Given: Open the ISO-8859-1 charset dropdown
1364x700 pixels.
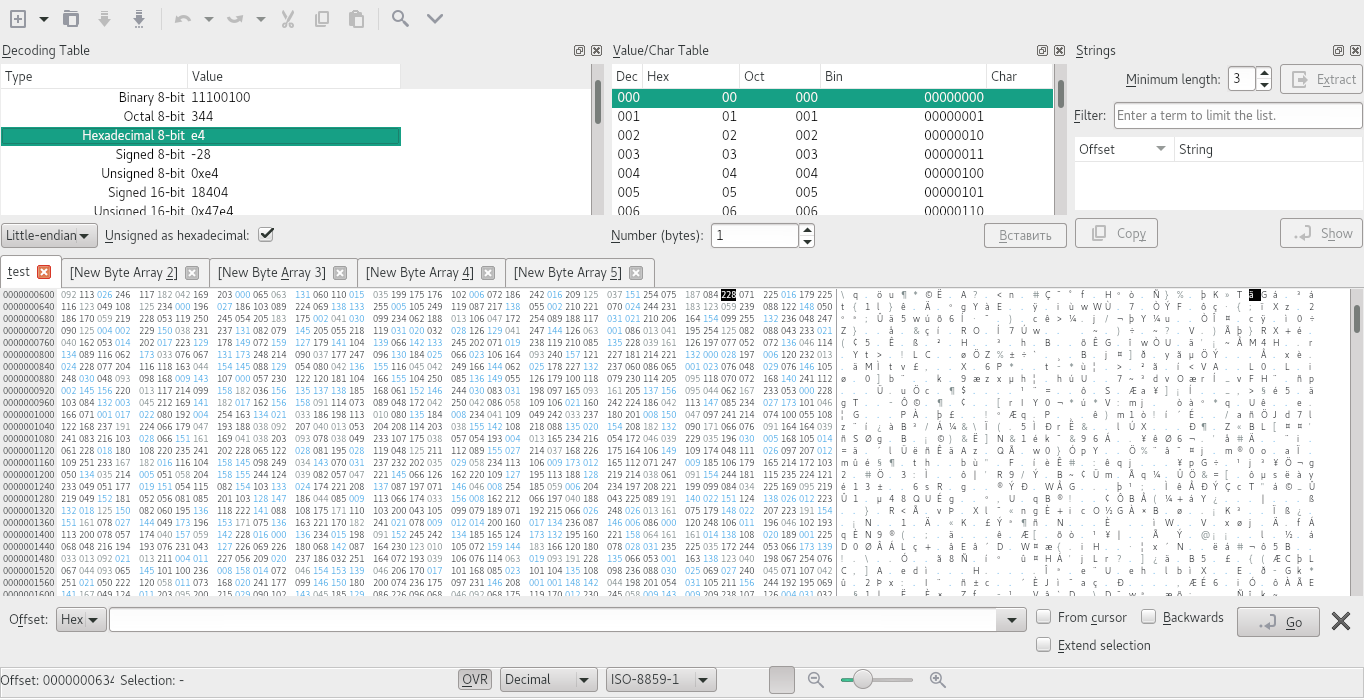Looking at the screenshot, I should point(662,680).
